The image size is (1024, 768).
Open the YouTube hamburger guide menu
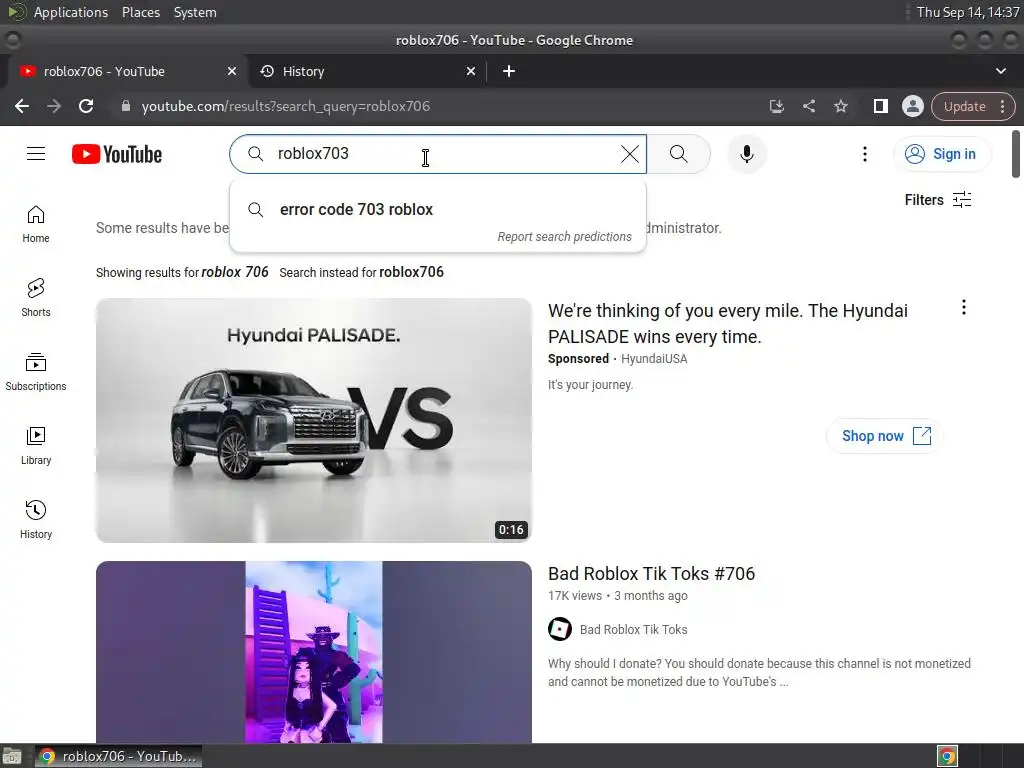[x=36, y=154]
